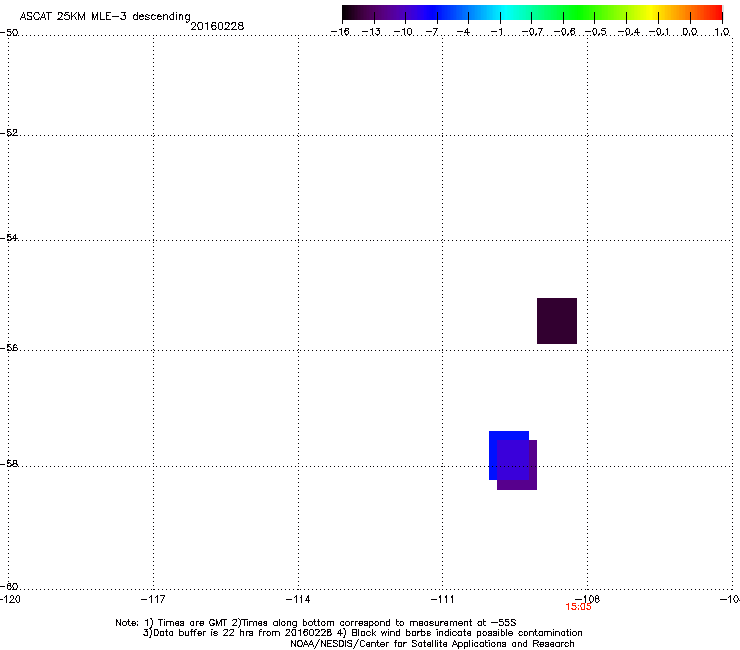Click the red 15:05 time stamp
The width and height of the screenshot is (740, 650).
[579, 607]
